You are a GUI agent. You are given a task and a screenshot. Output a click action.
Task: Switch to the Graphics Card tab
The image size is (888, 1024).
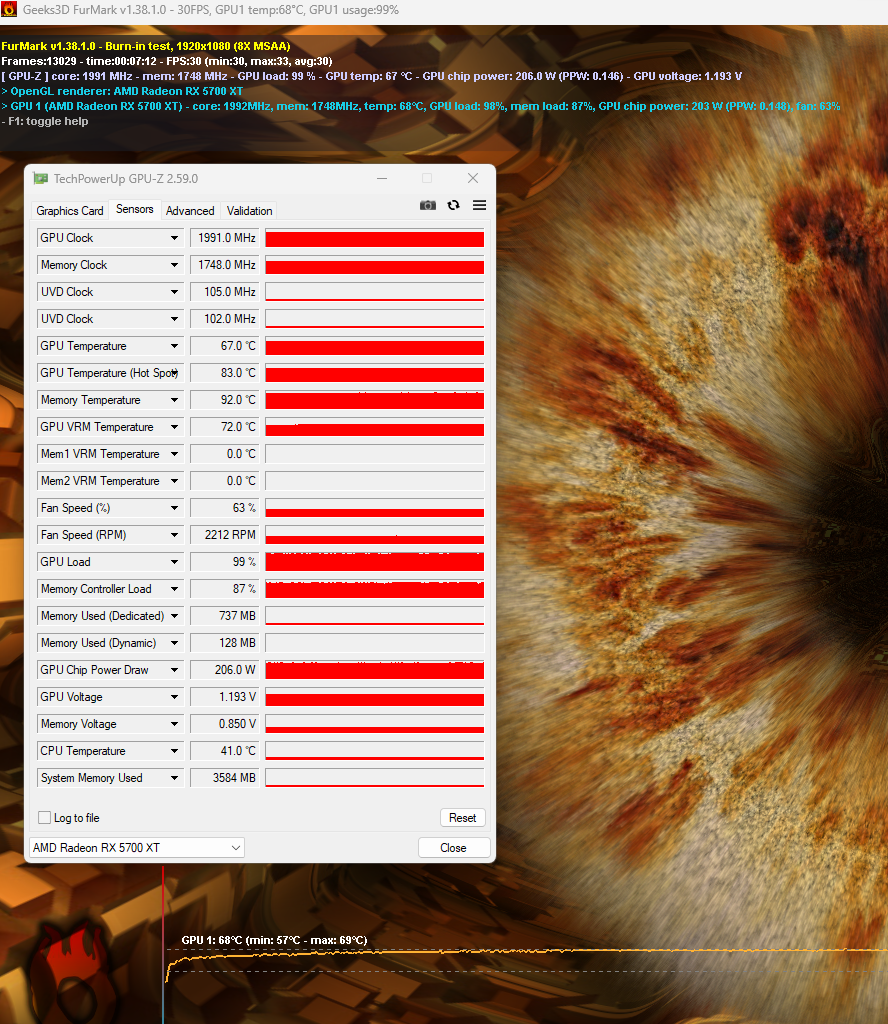[70, 211]
